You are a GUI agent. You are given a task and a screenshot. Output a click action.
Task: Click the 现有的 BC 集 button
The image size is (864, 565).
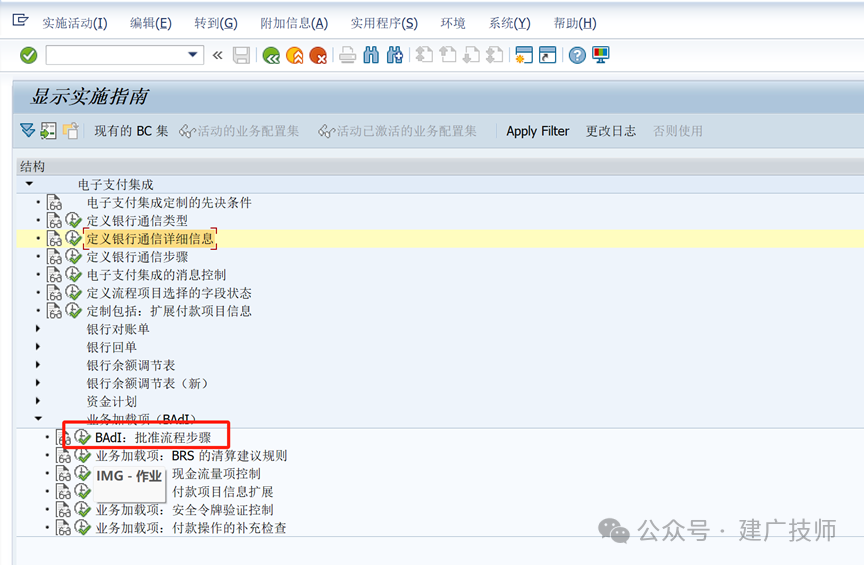click(x=131, y=131)
